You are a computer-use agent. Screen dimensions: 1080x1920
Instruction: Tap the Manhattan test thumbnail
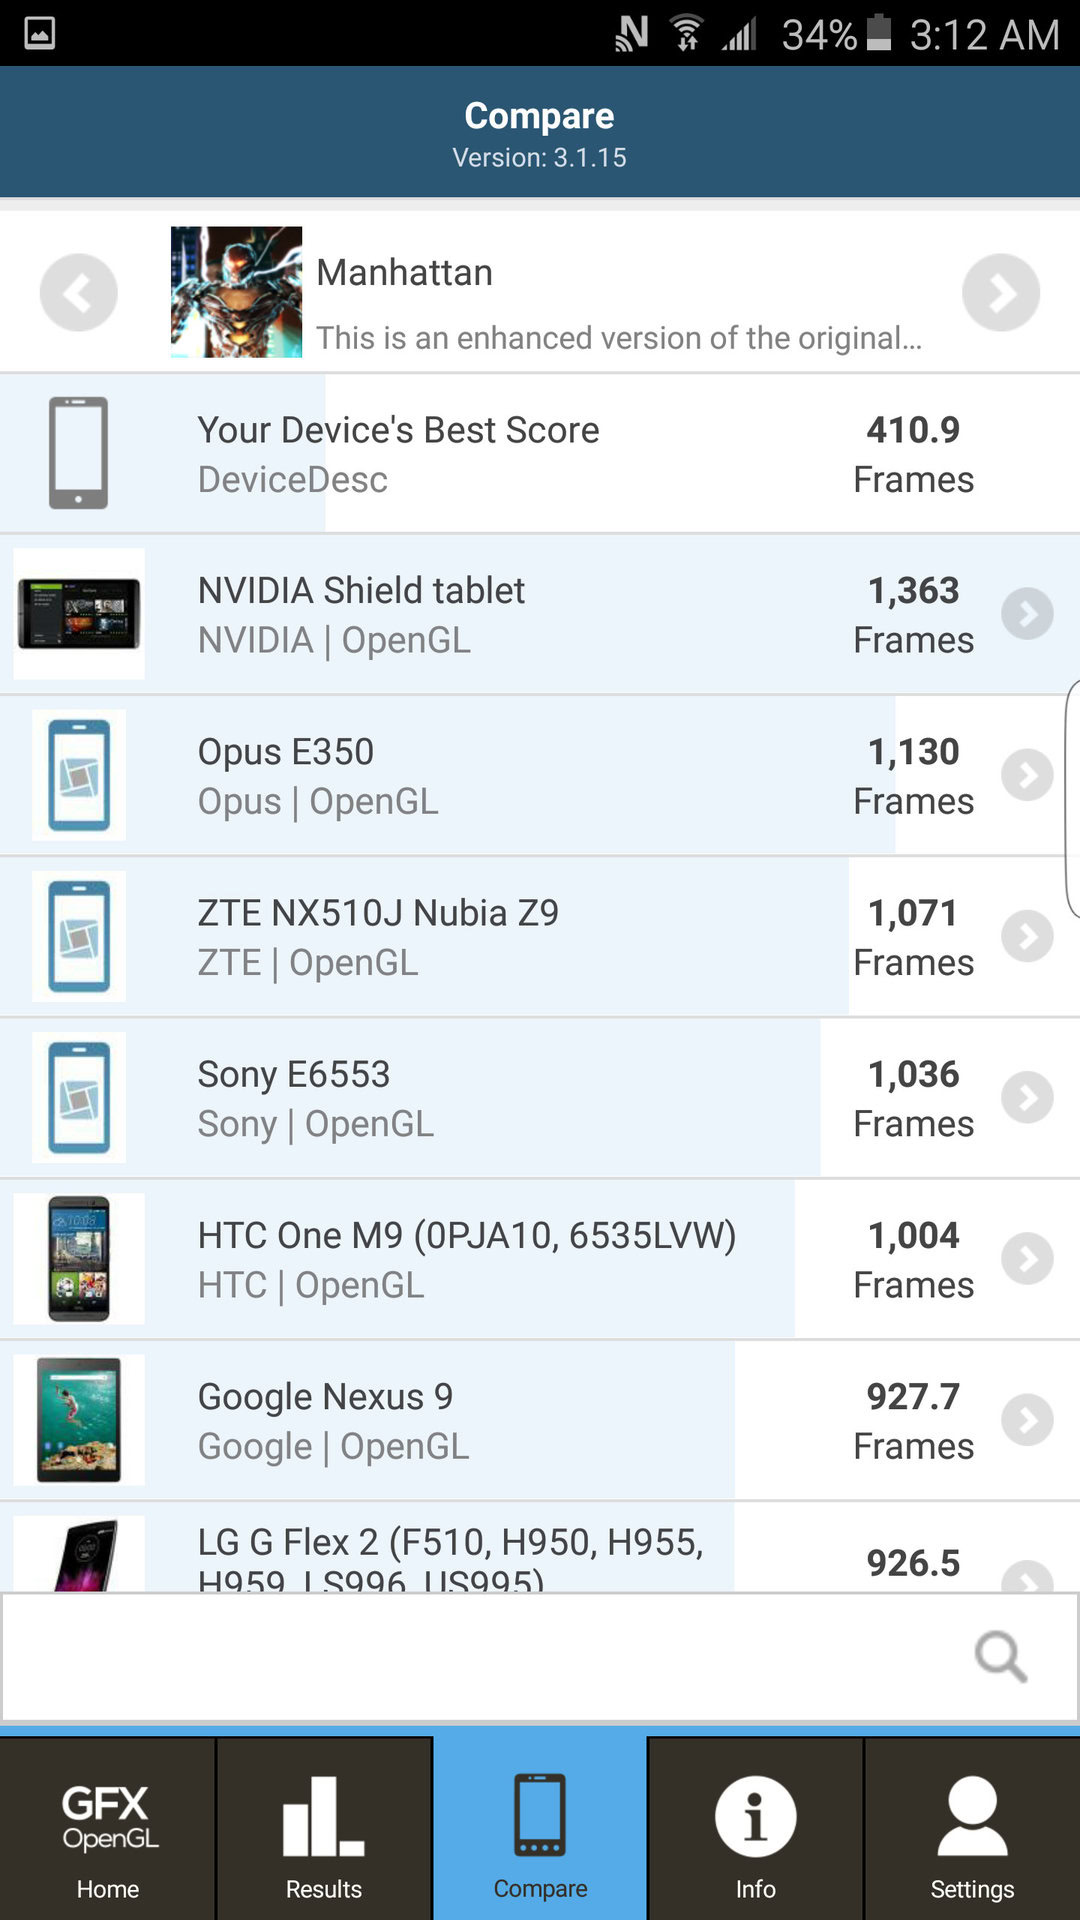236,292
